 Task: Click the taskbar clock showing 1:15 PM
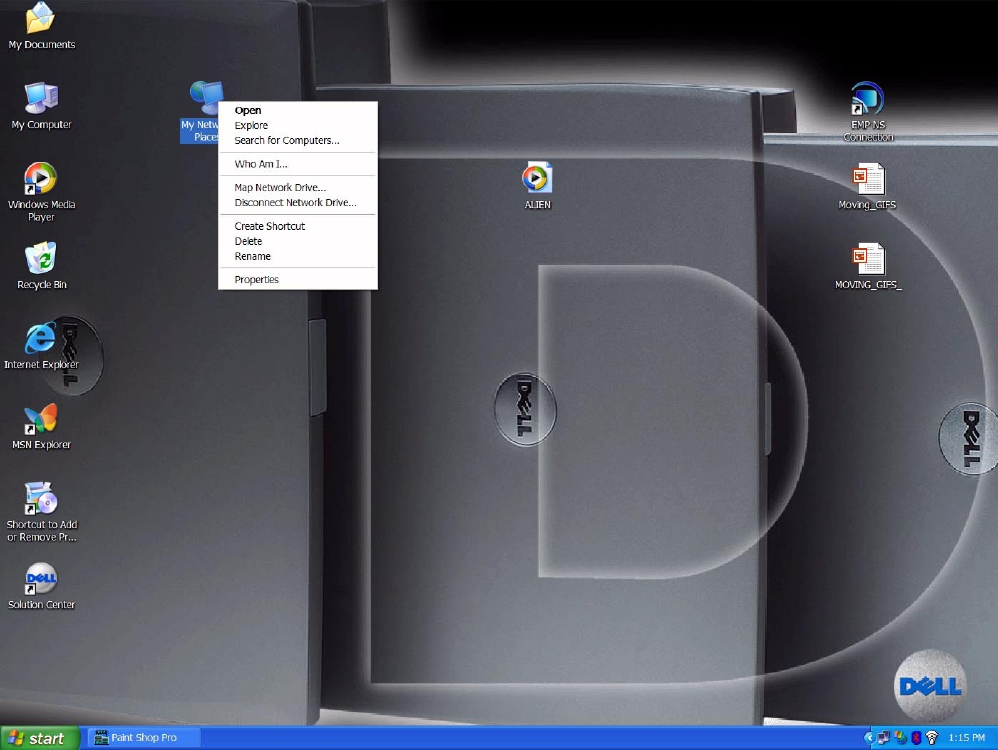[966, 737]
